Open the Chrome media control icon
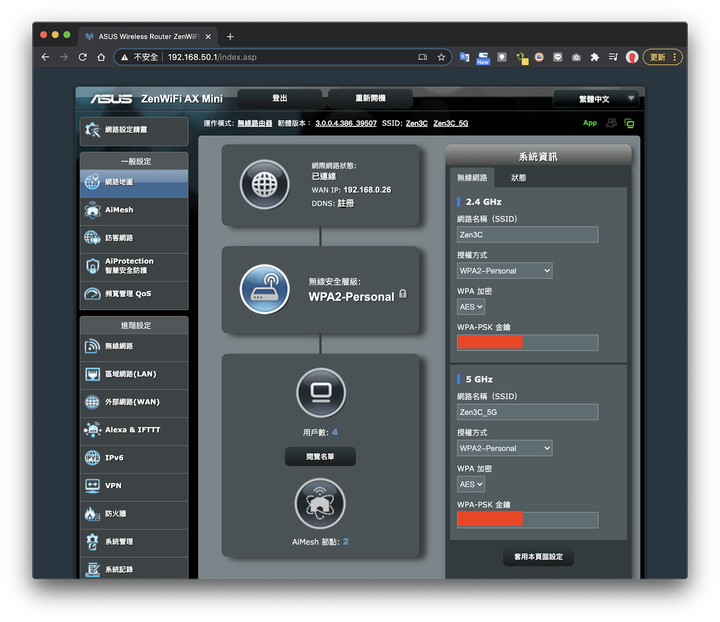The height and width of the screenshot is (622, 720). coord(613,57)
